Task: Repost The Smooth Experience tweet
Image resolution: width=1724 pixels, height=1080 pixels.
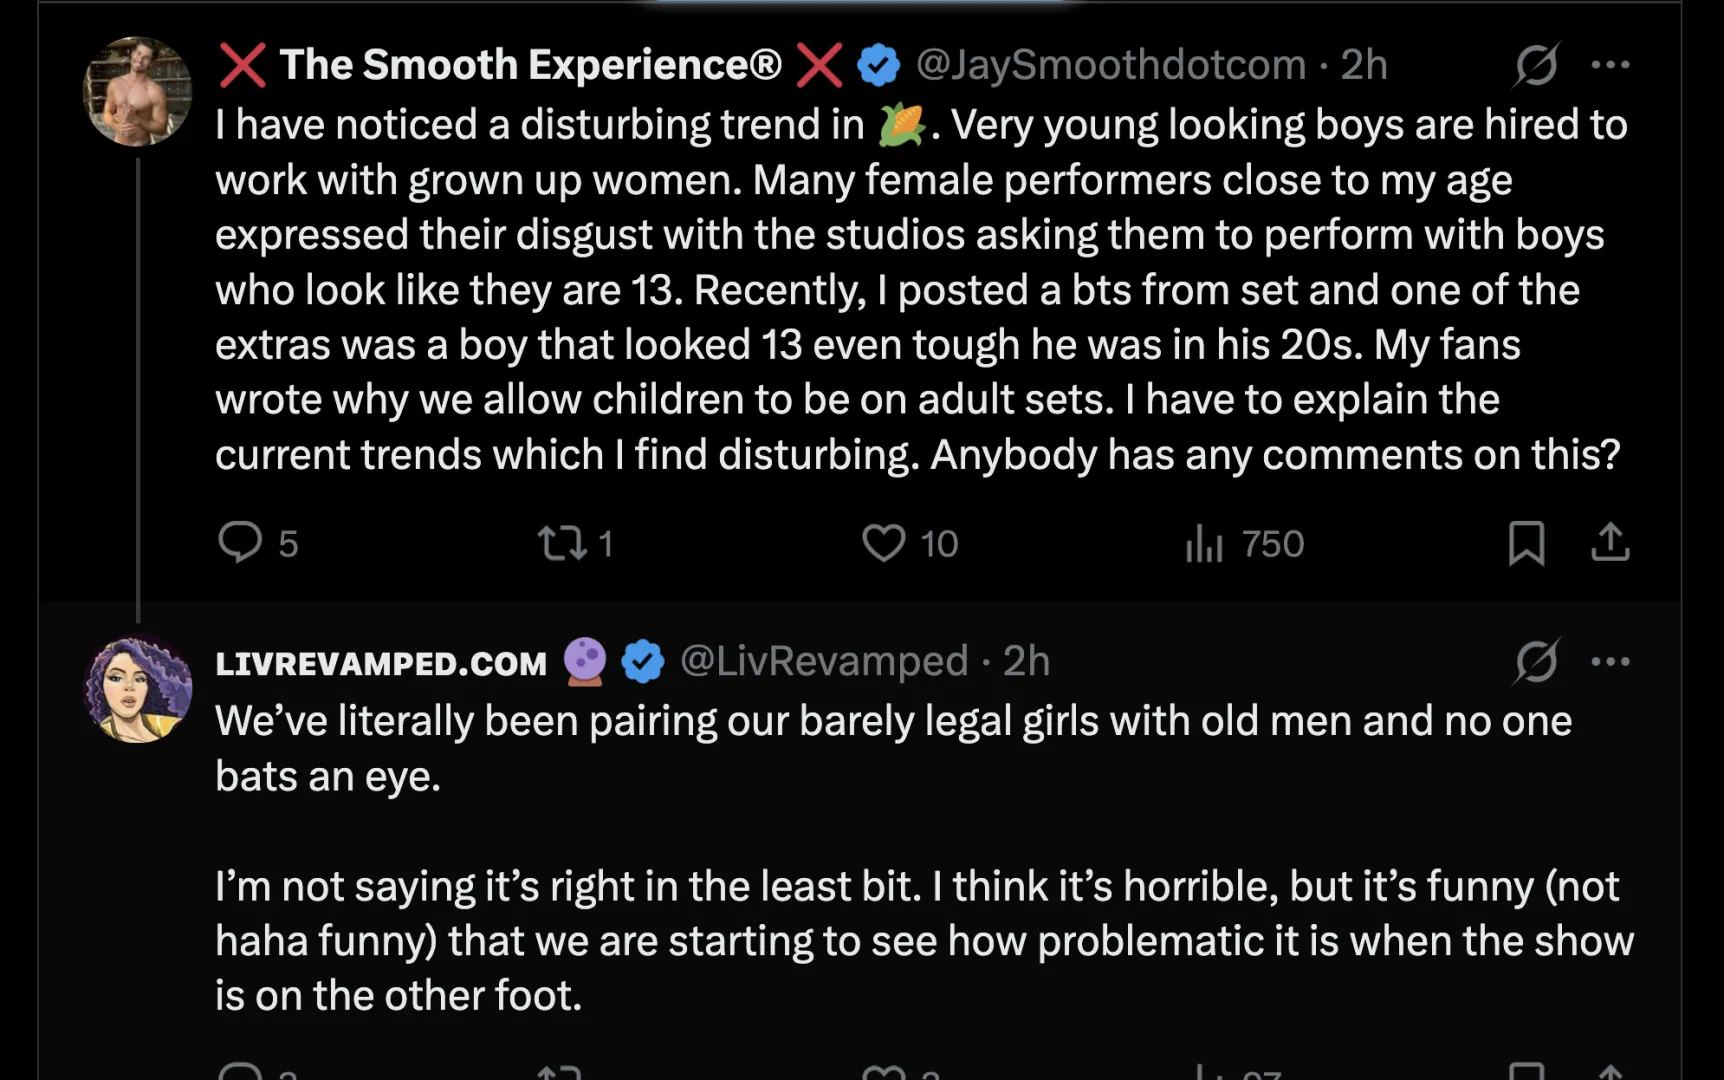Action: coord(561,543)
